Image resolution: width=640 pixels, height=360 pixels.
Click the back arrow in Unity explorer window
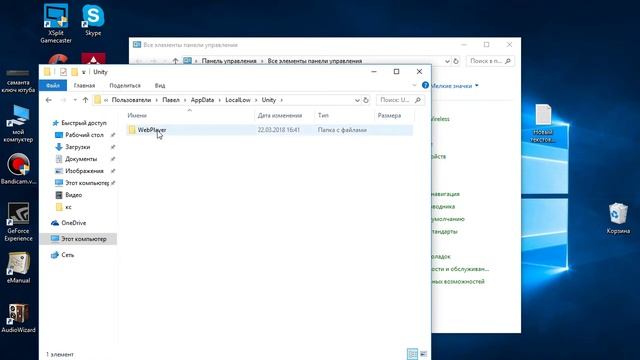point(49,100)
